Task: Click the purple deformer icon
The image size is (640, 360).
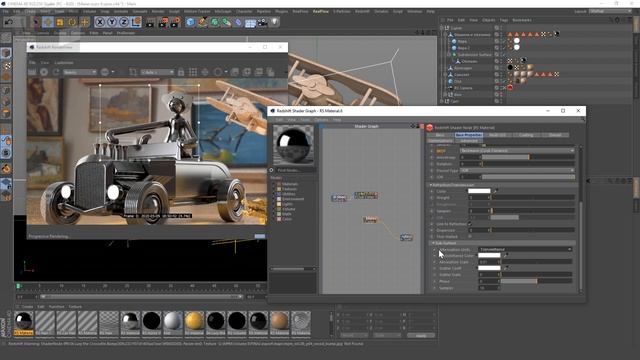Action: click(238, 22)
